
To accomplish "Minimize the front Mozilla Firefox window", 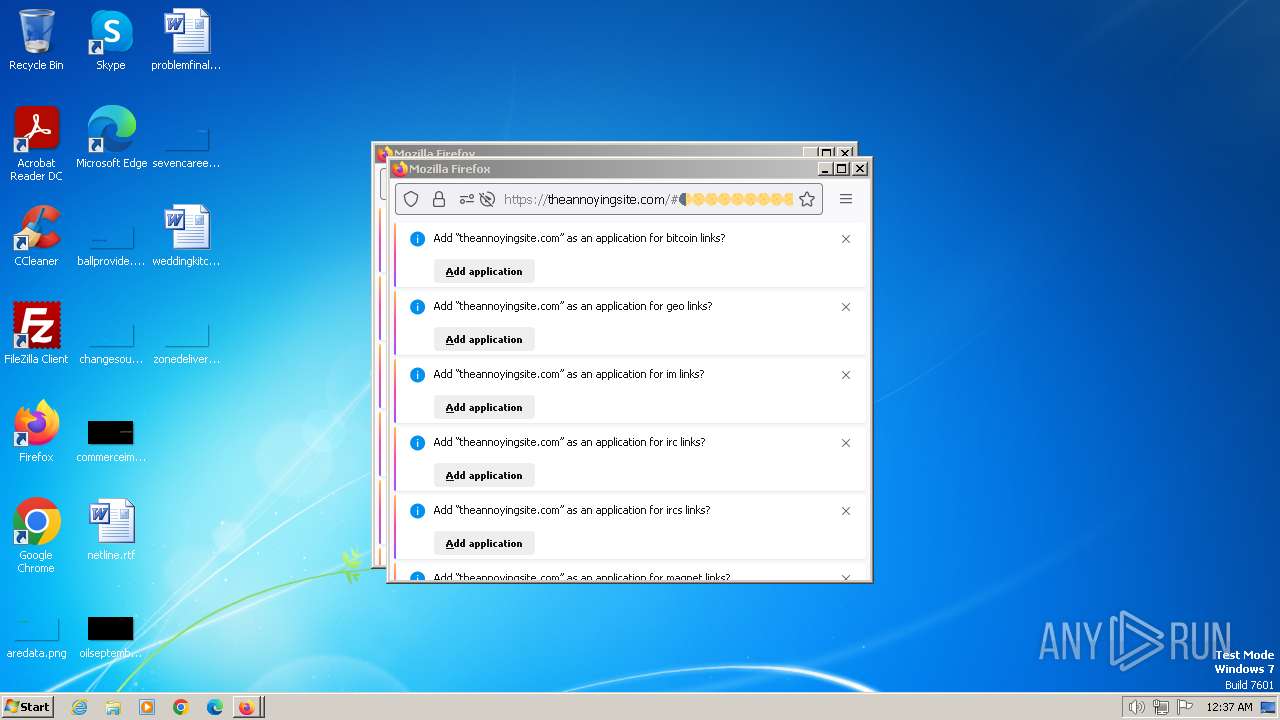I will click(x=826, y=169).
